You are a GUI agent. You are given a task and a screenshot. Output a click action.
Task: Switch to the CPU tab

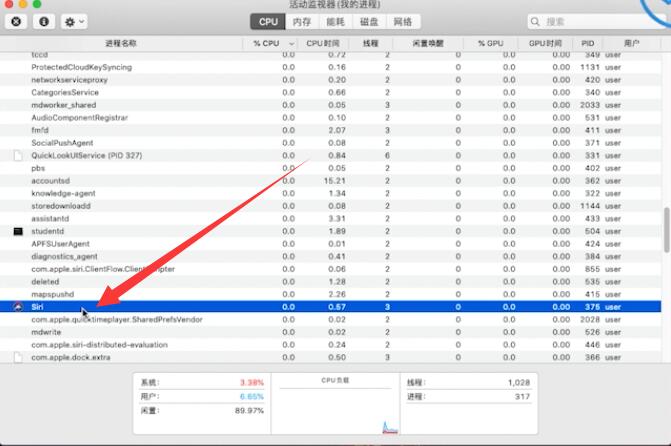[268, 22]
